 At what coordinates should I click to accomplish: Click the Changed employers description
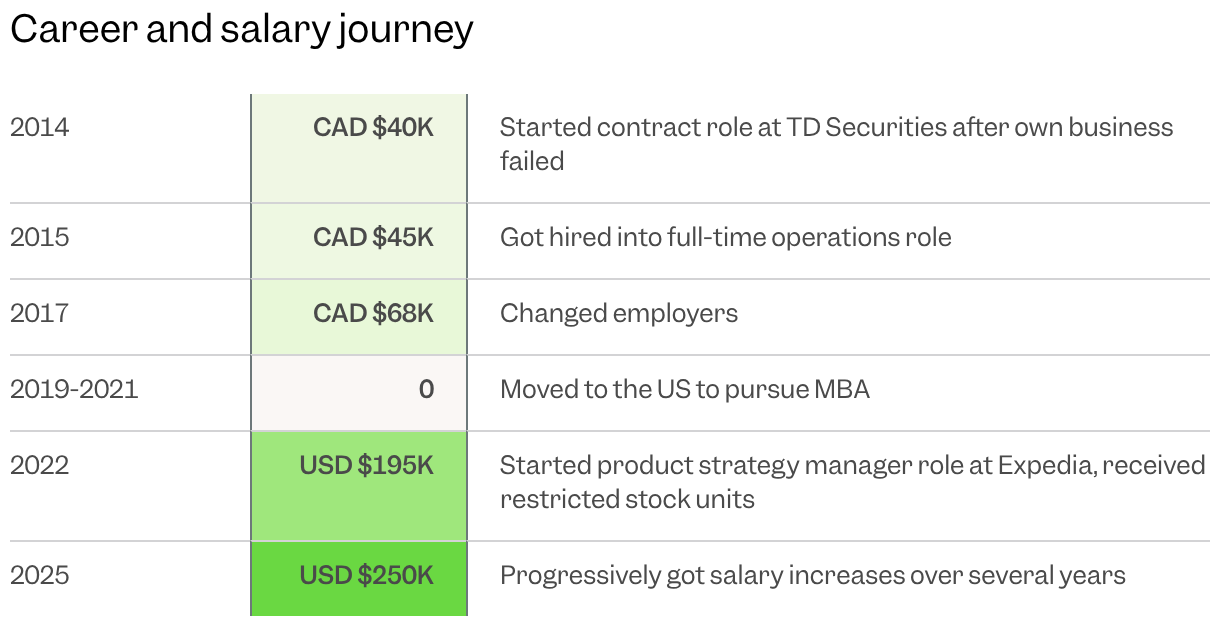coord(619,314)
